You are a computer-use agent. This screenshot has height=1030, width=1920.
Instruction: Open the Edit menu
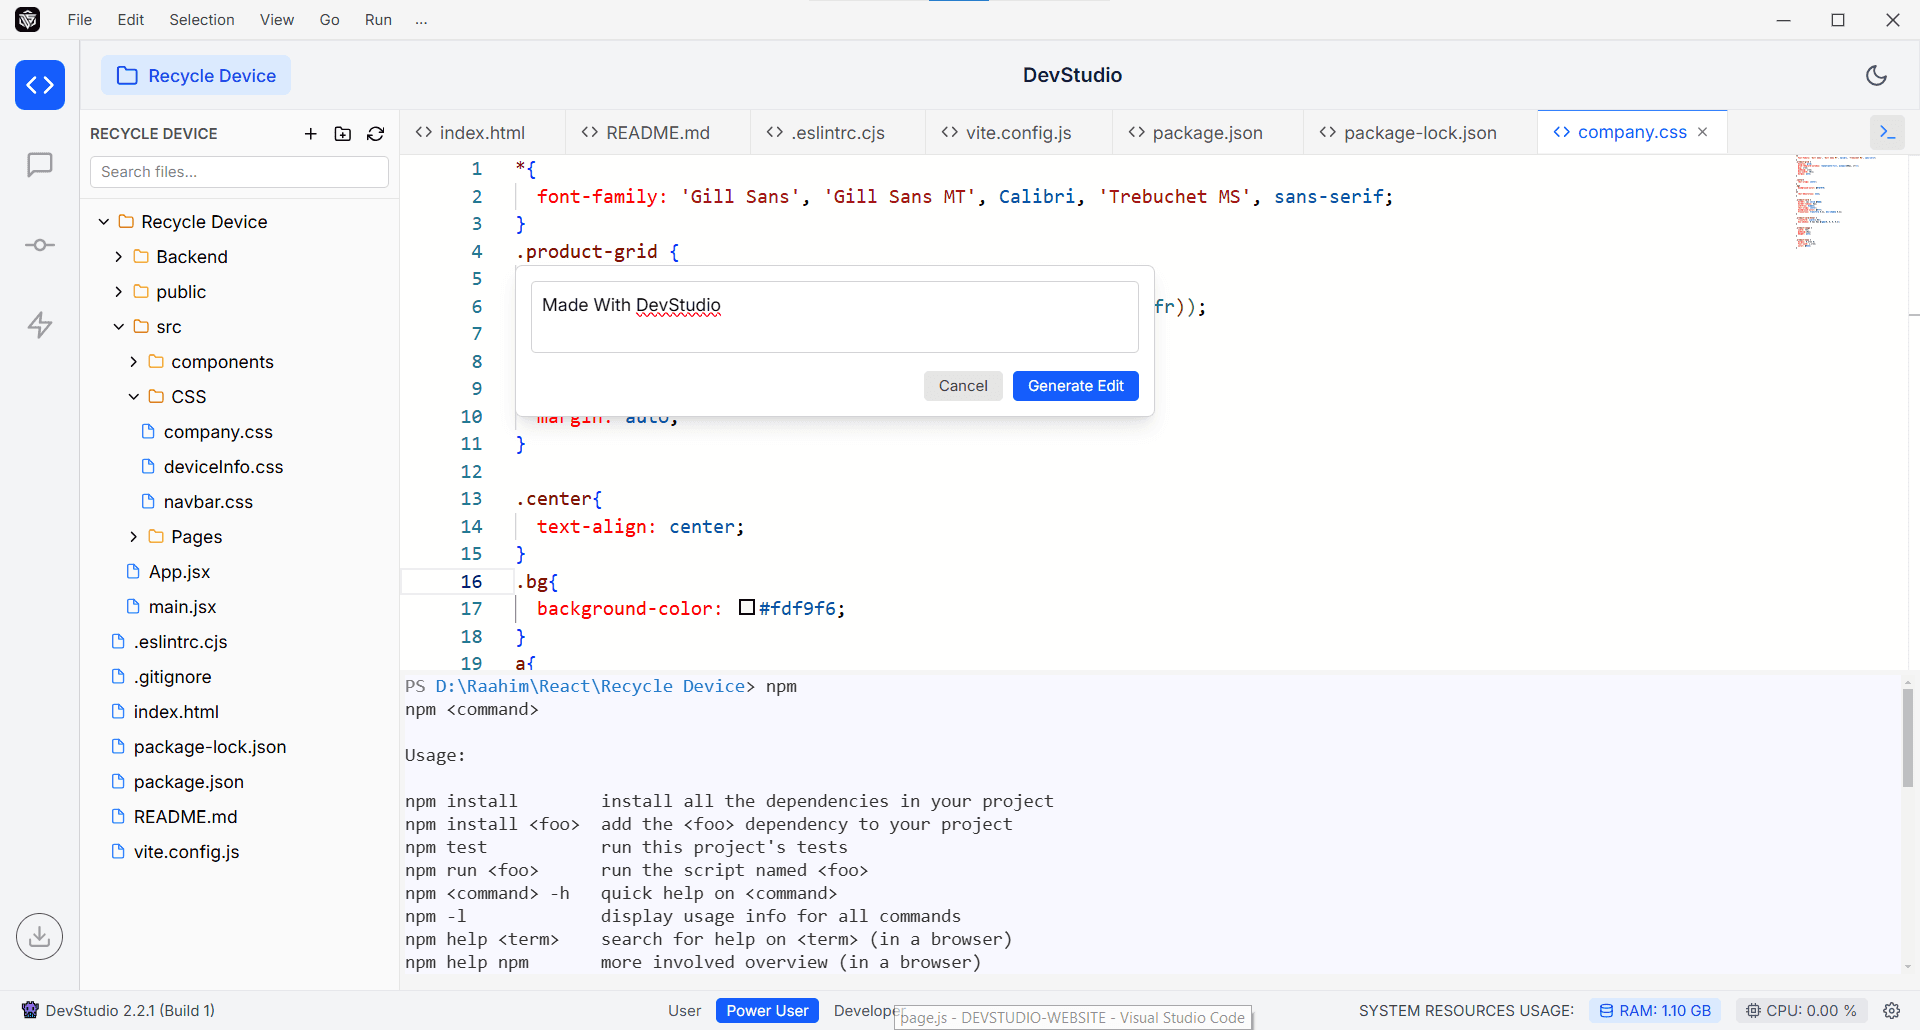point(131,20)
